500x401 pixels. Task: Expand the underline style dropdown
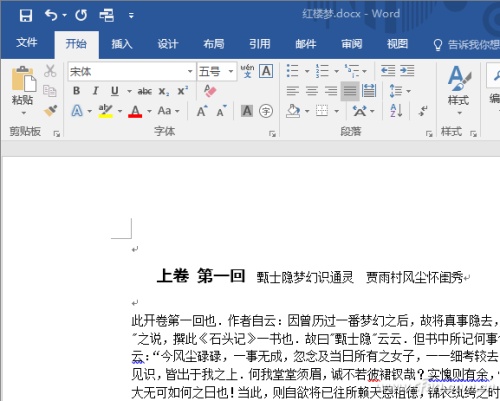coord(129,91)
